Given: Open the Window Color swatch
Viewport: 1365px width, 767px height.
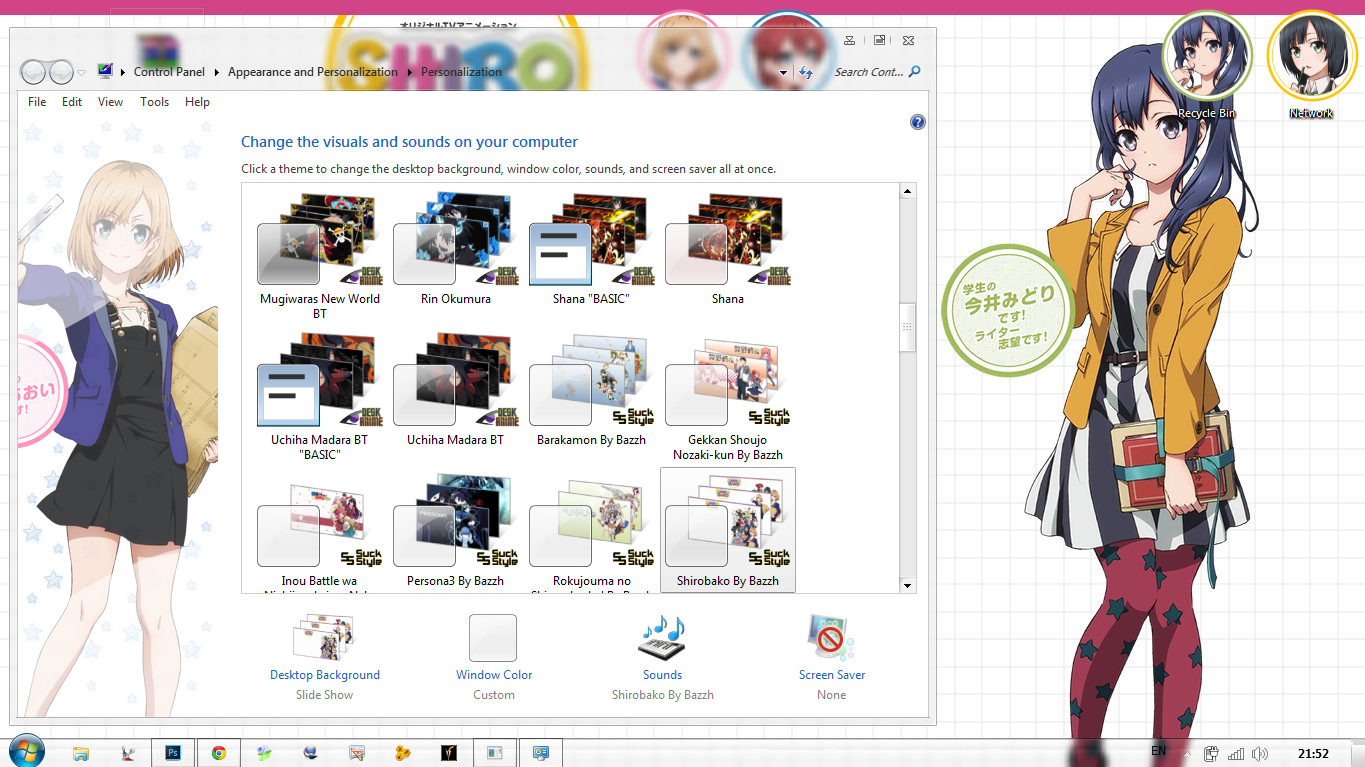Looking at the screenshot, I should pos(493,638).
